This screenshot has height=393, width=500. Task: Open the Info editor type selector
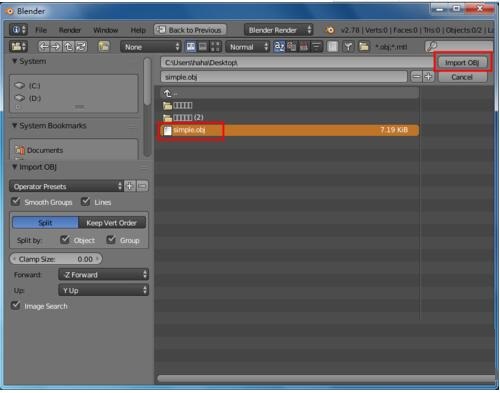(x=18, y=30)
